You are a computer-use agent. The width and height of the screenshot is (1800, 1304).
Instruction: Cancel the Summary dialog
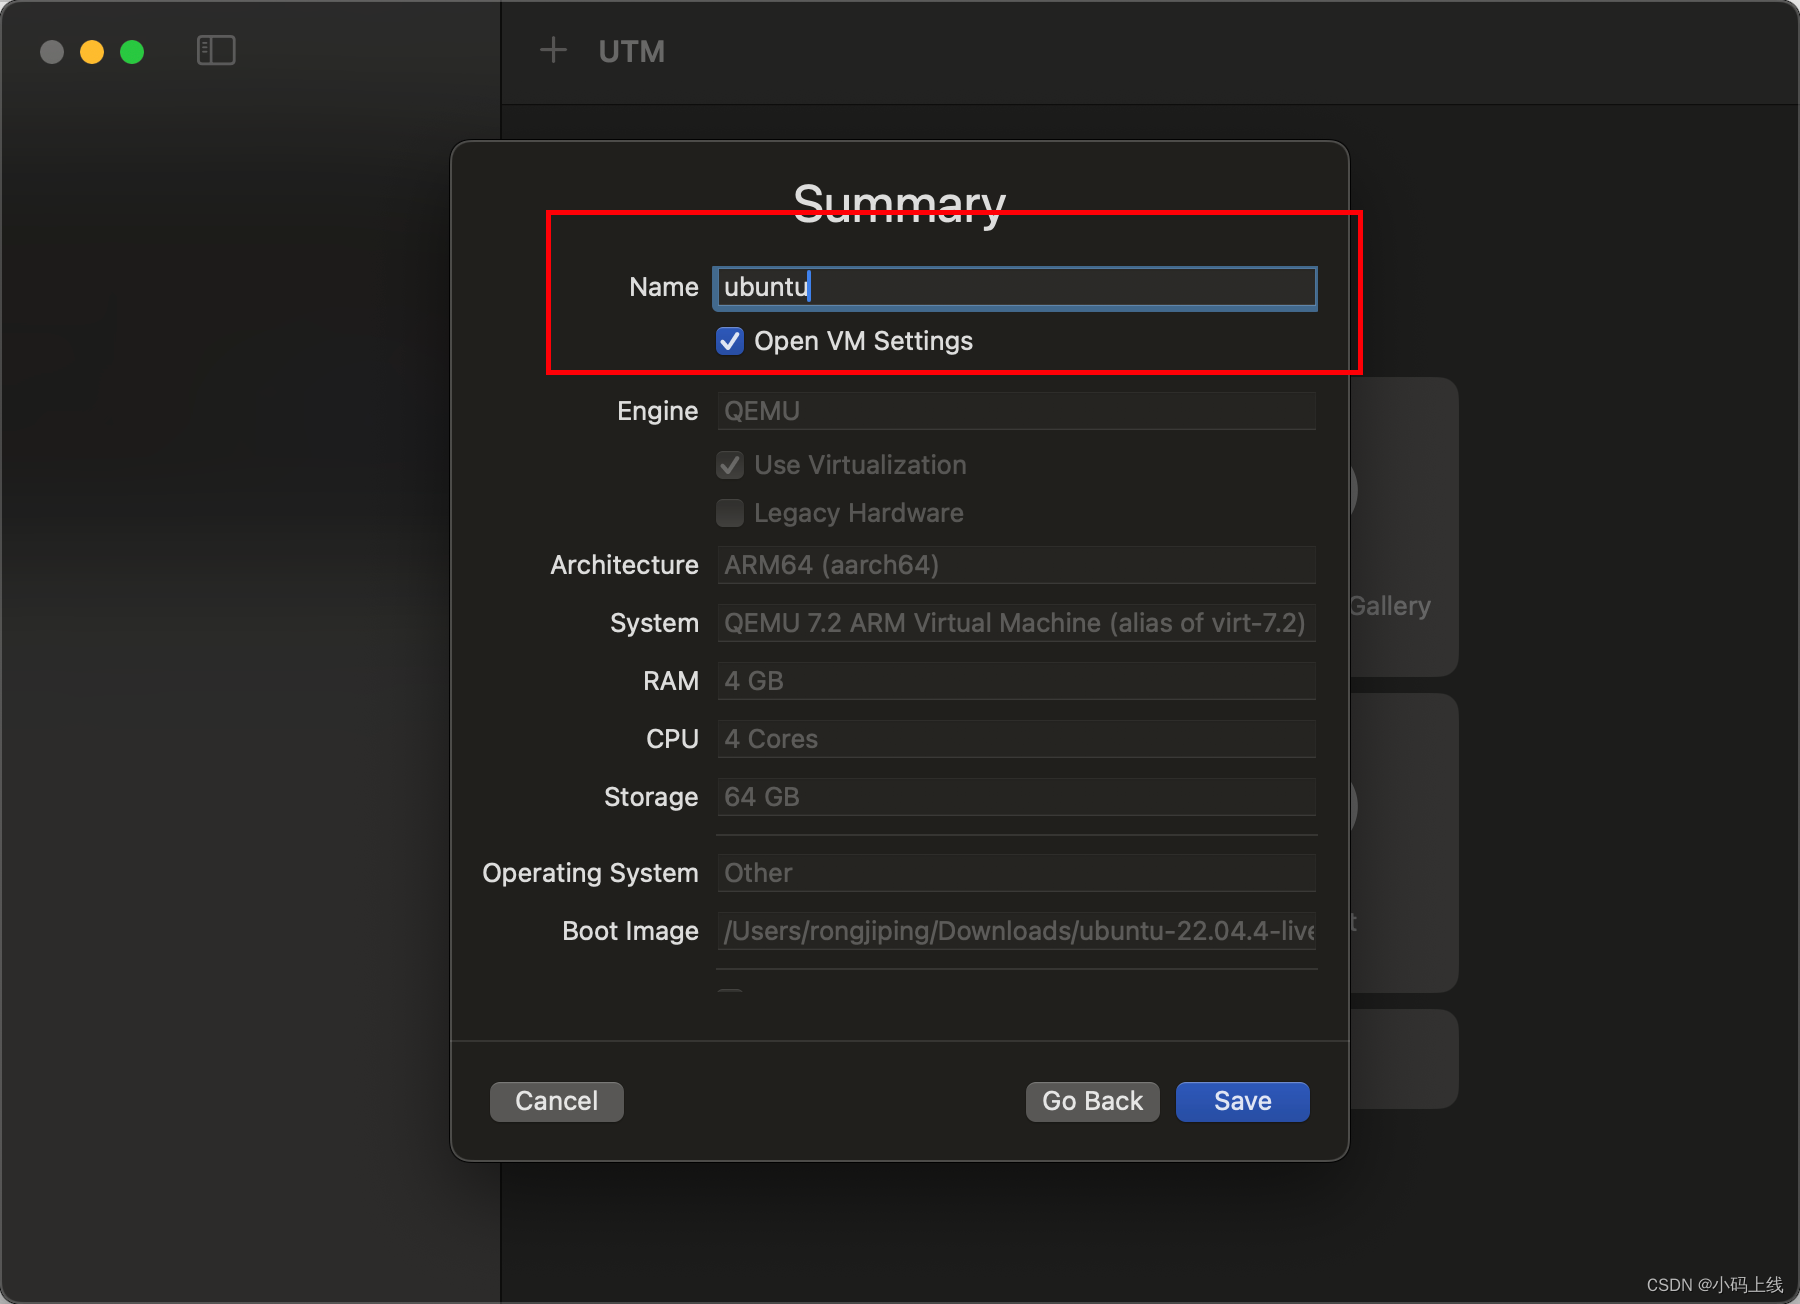[557, 1101]
